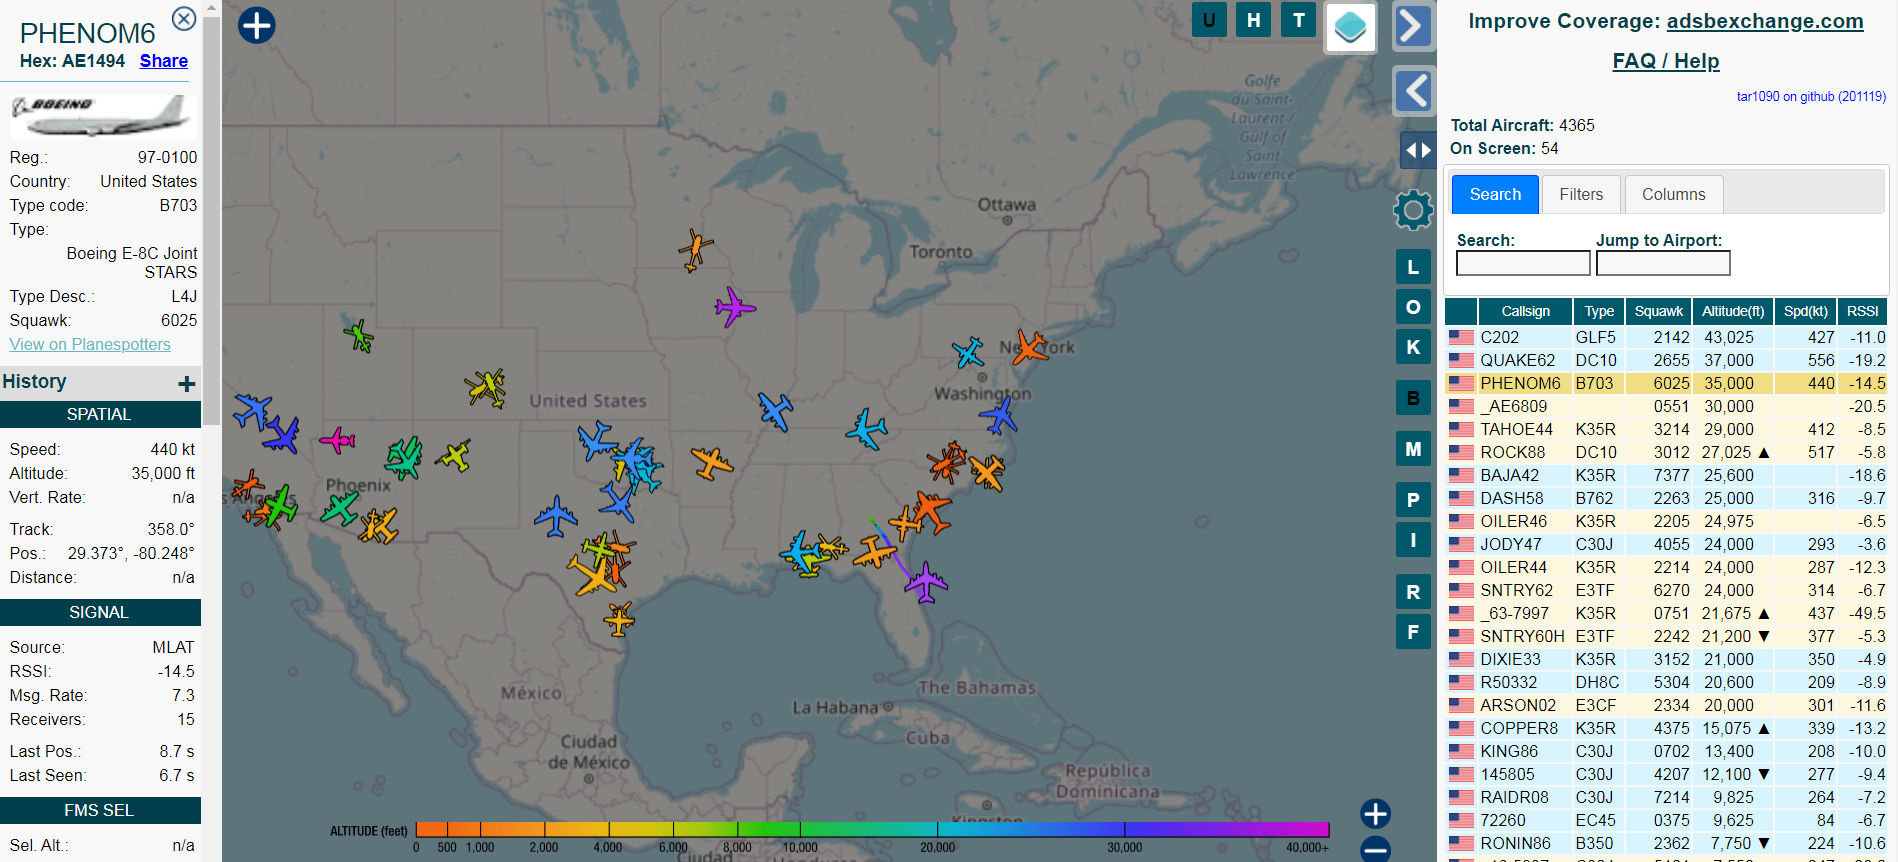Select the DASH58 row in aircraft table
Screen dimensions: 1898x862
pos(1666,499)
